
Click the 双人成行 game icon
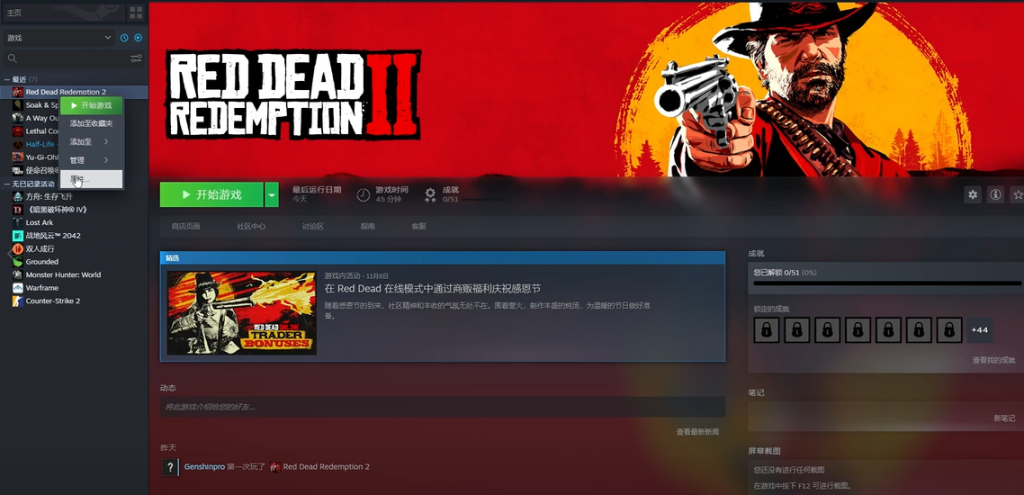tap(18, 249)
